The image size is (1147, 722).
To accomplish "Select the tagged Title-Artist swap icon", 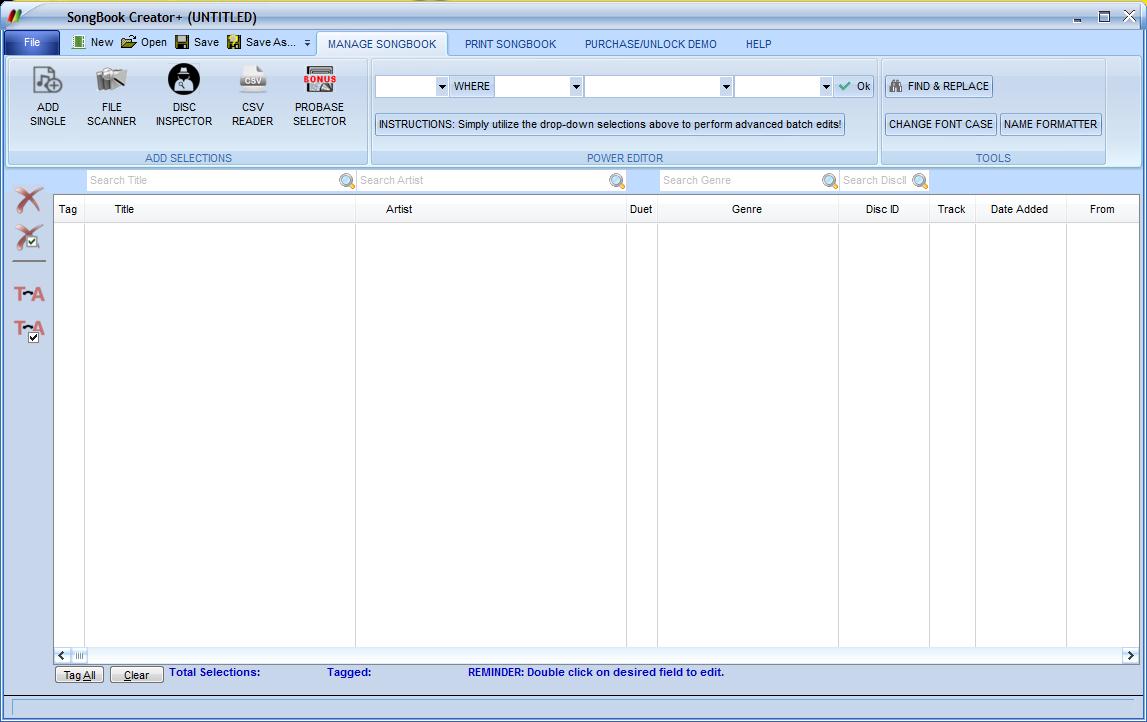I will click(x=27, y=330).
